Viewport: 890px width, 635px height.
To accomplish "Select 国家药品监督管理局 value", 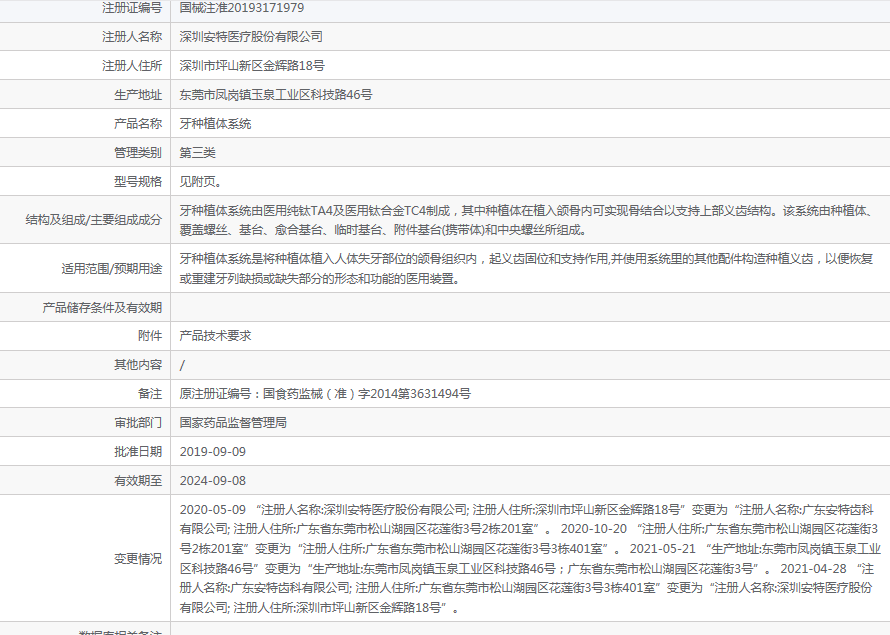I will coord(233,423).
